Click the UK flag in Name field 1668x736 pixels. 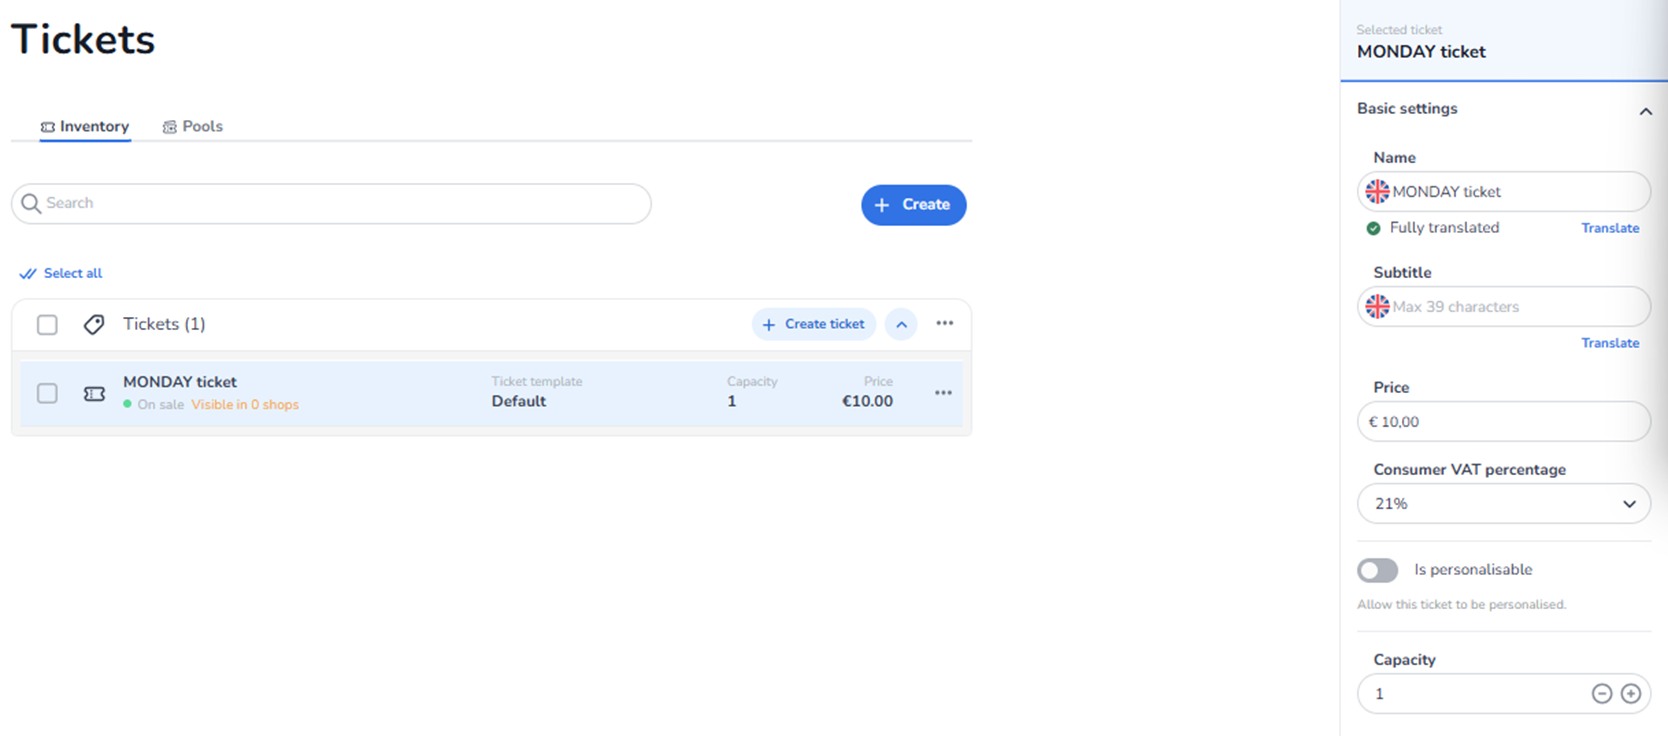coord(1377,192)
